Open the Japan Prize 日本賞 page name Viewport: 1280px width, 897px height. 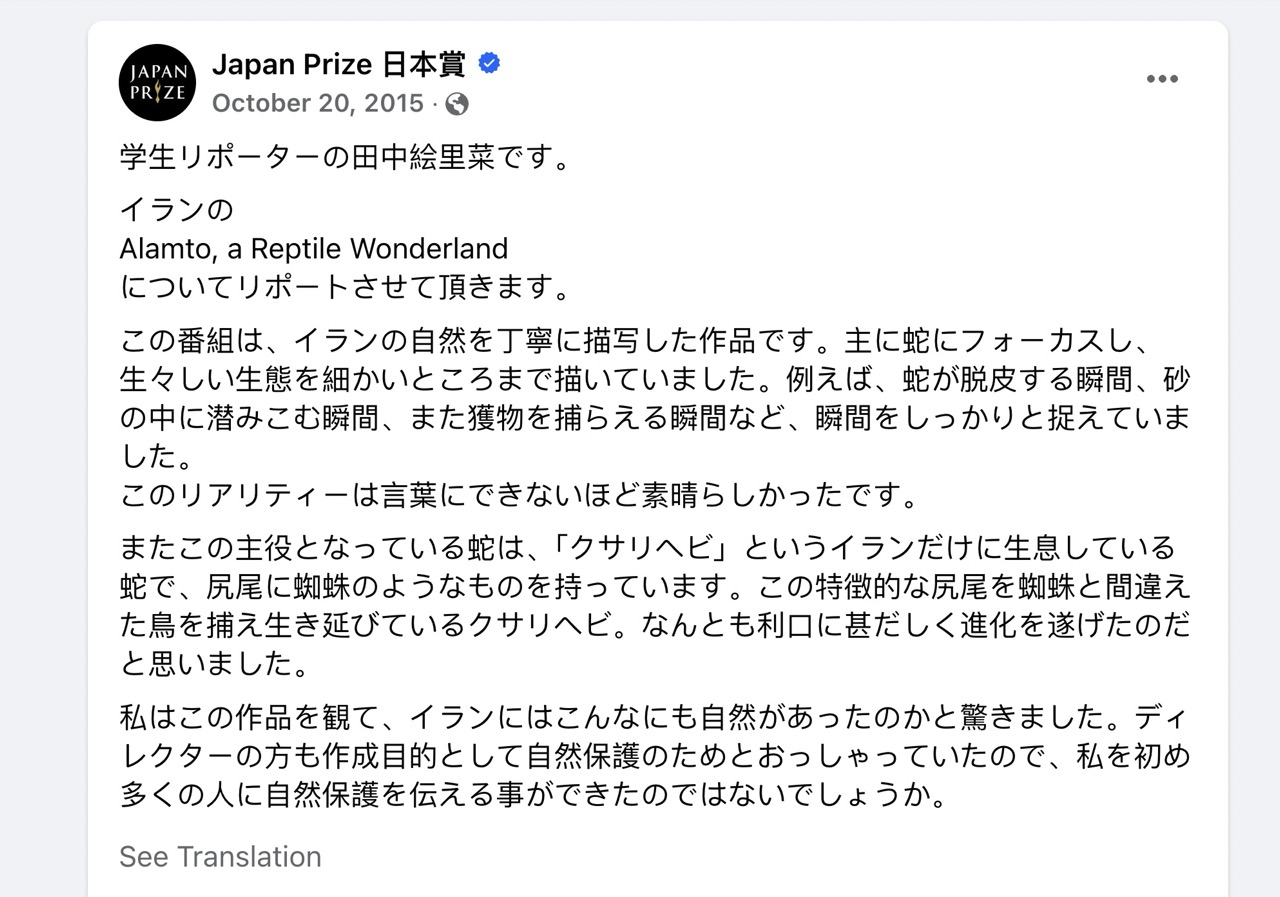coord(339,65)
